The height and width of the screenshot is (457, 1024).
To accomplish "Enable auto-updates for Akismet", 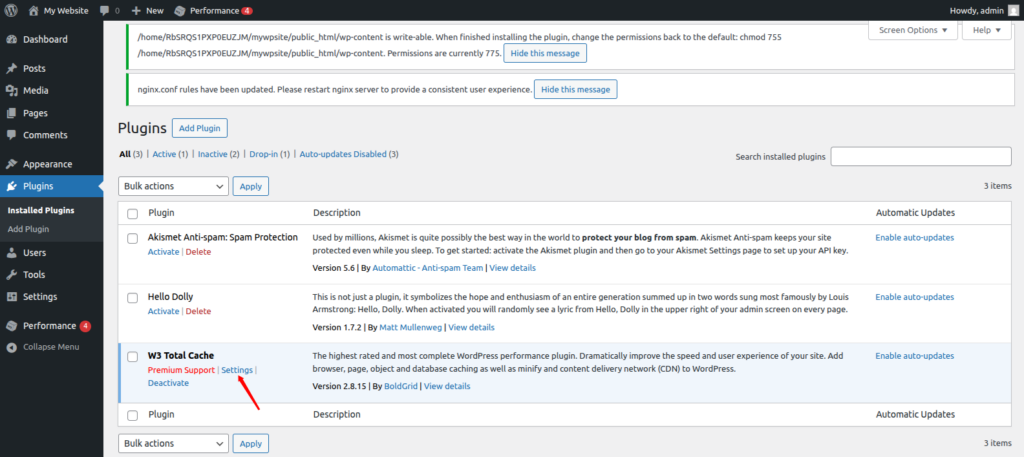I will coord(914,238).
